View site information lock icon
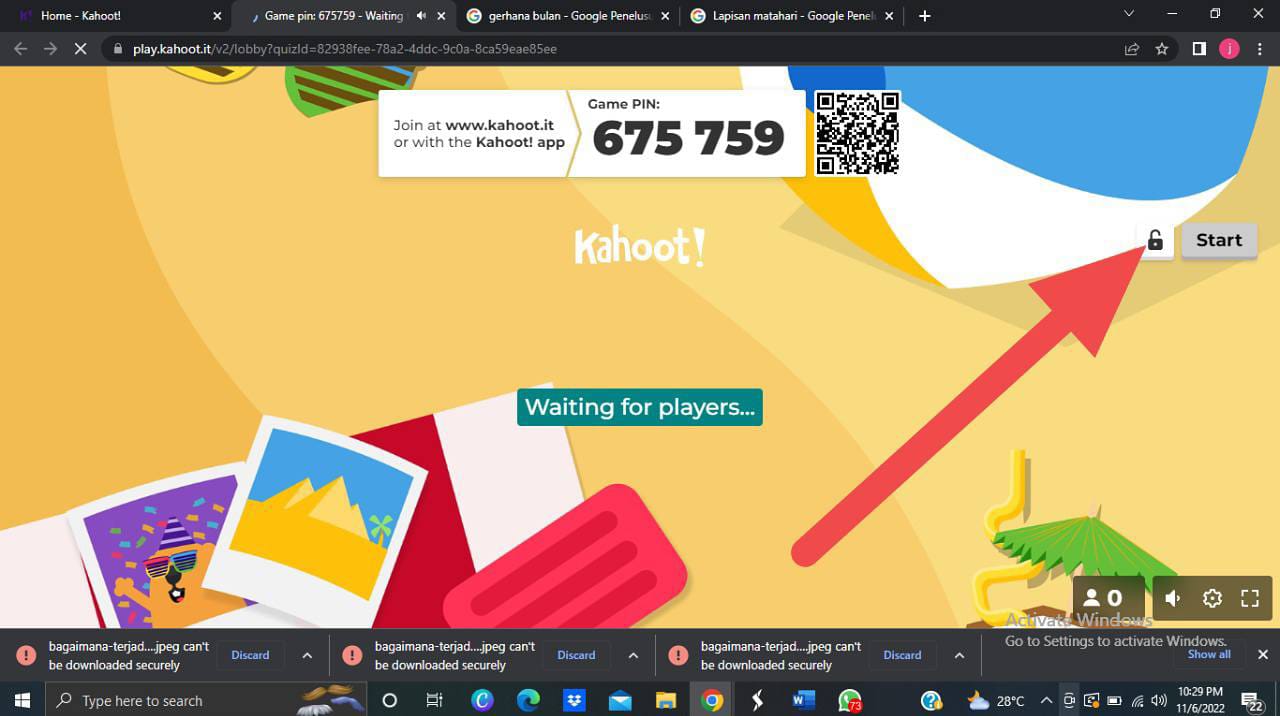Image resolution: width=1280 pixels, height=716 pixels. (x=118, y=49)
